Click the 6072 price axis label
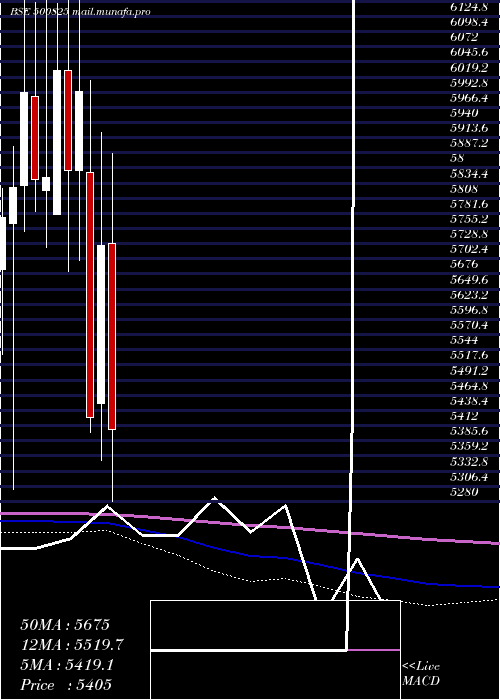 464,37
